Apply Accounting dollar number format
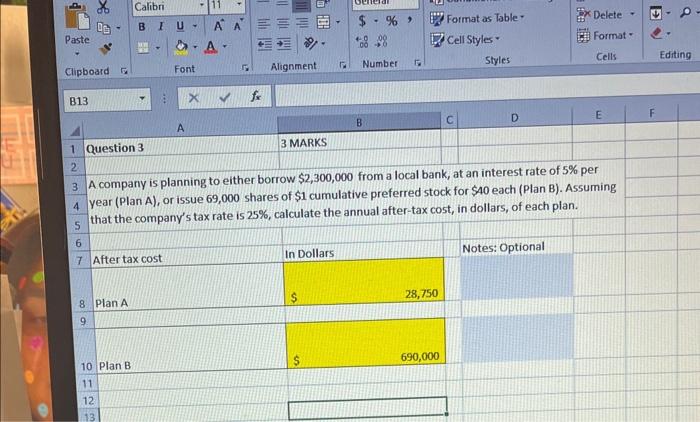 point(362,21)
